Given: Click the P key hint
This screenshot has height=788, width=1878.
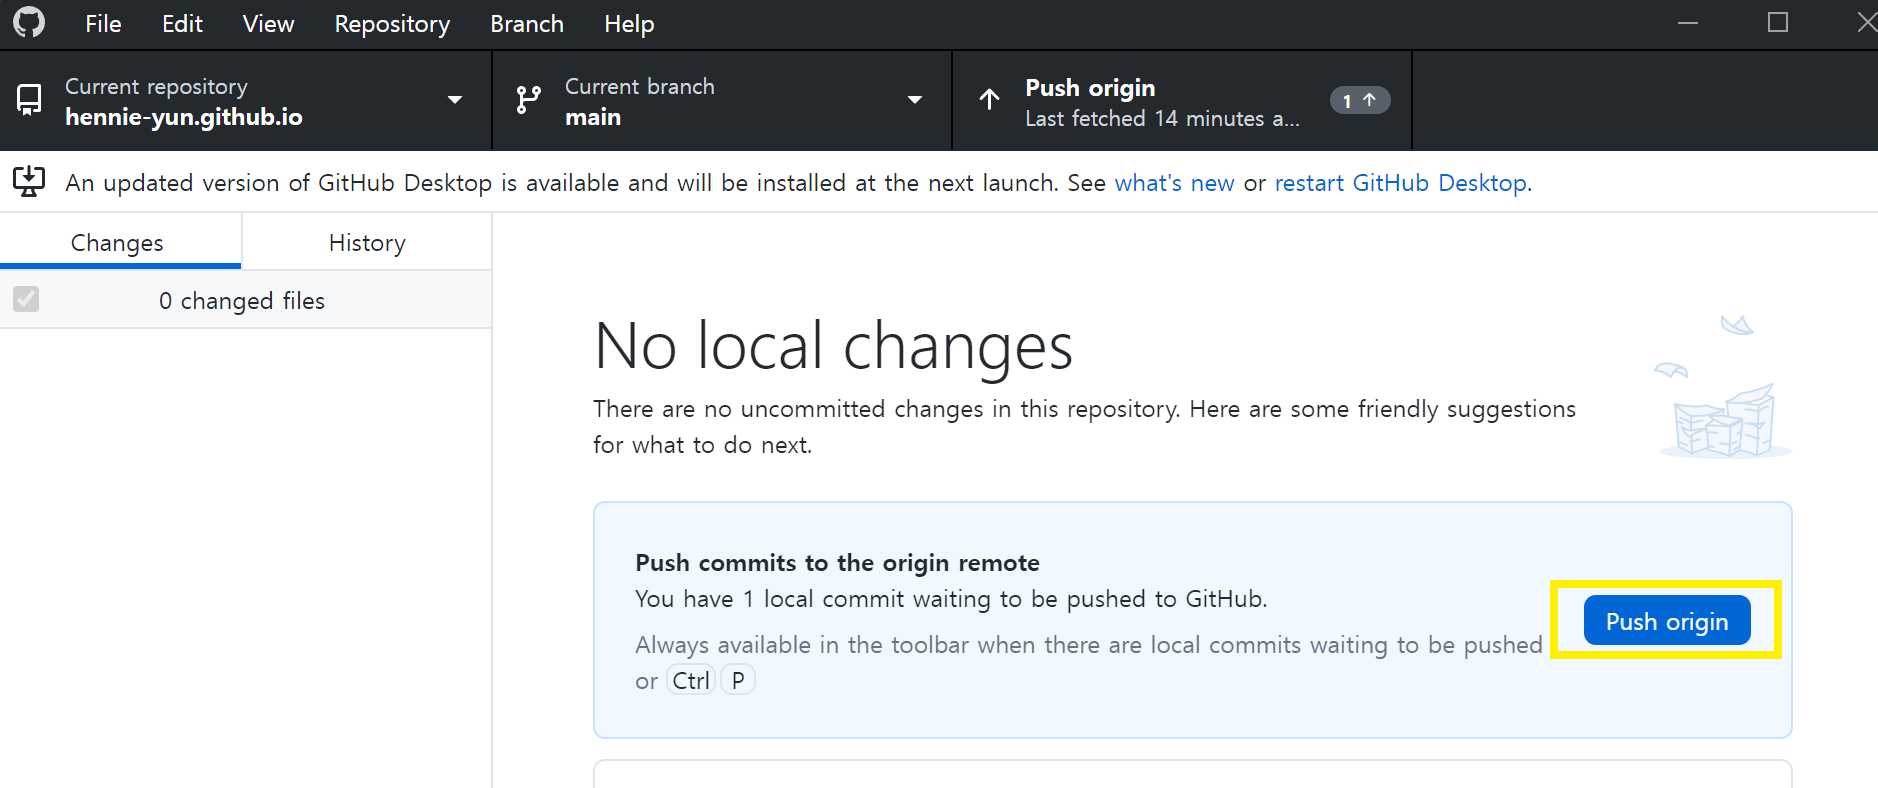Looking at the screenshot, I should coord(738,680).
